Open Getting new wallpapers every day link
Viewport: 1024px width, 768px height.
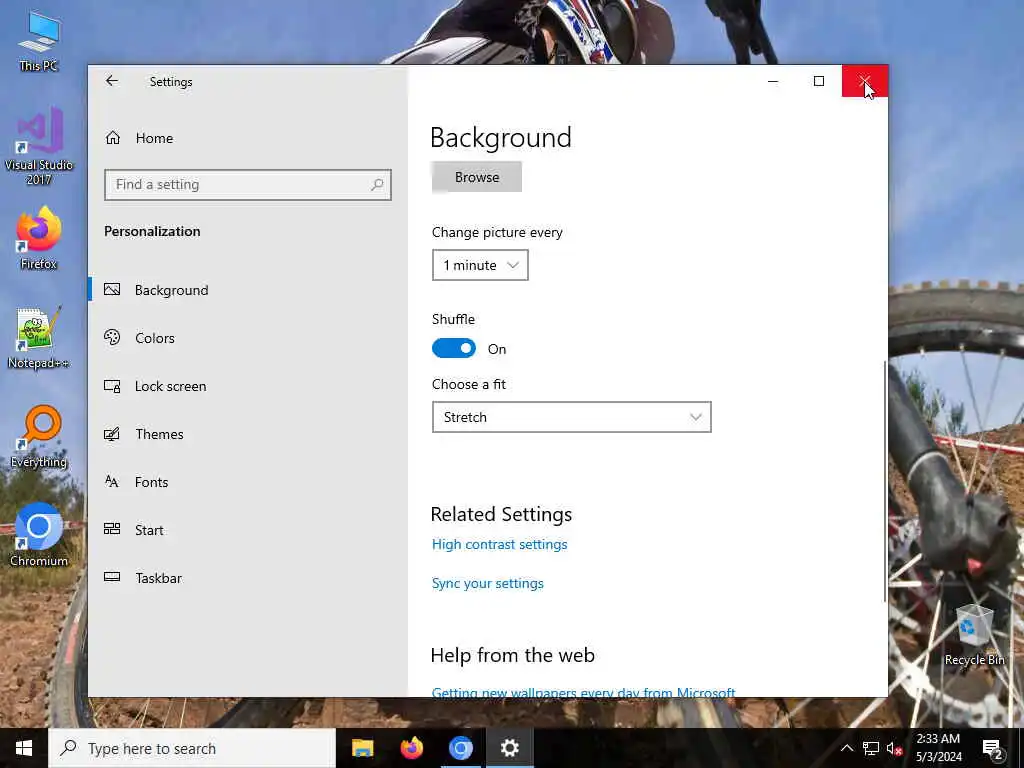coord(583,692)
